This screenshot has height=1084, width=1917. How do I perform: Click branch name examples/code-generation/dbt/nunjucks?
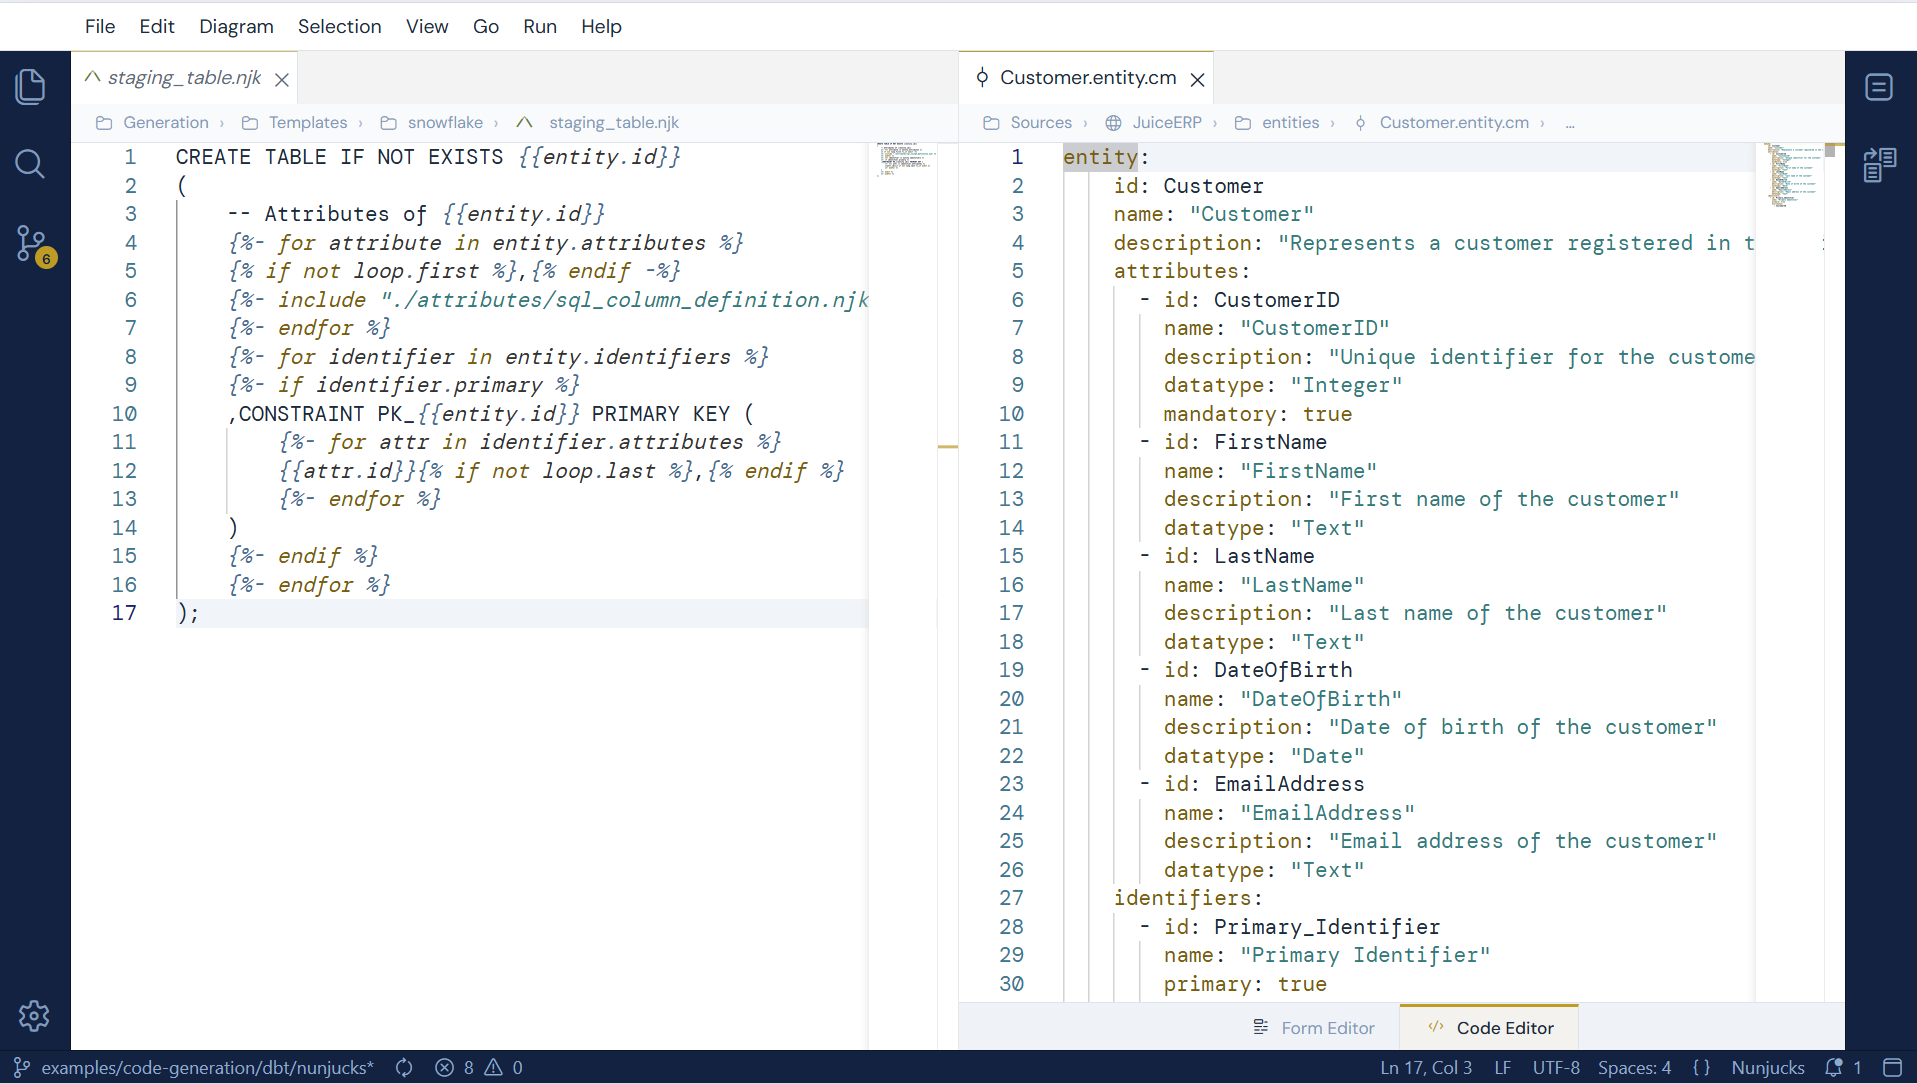coord(208,1067)
